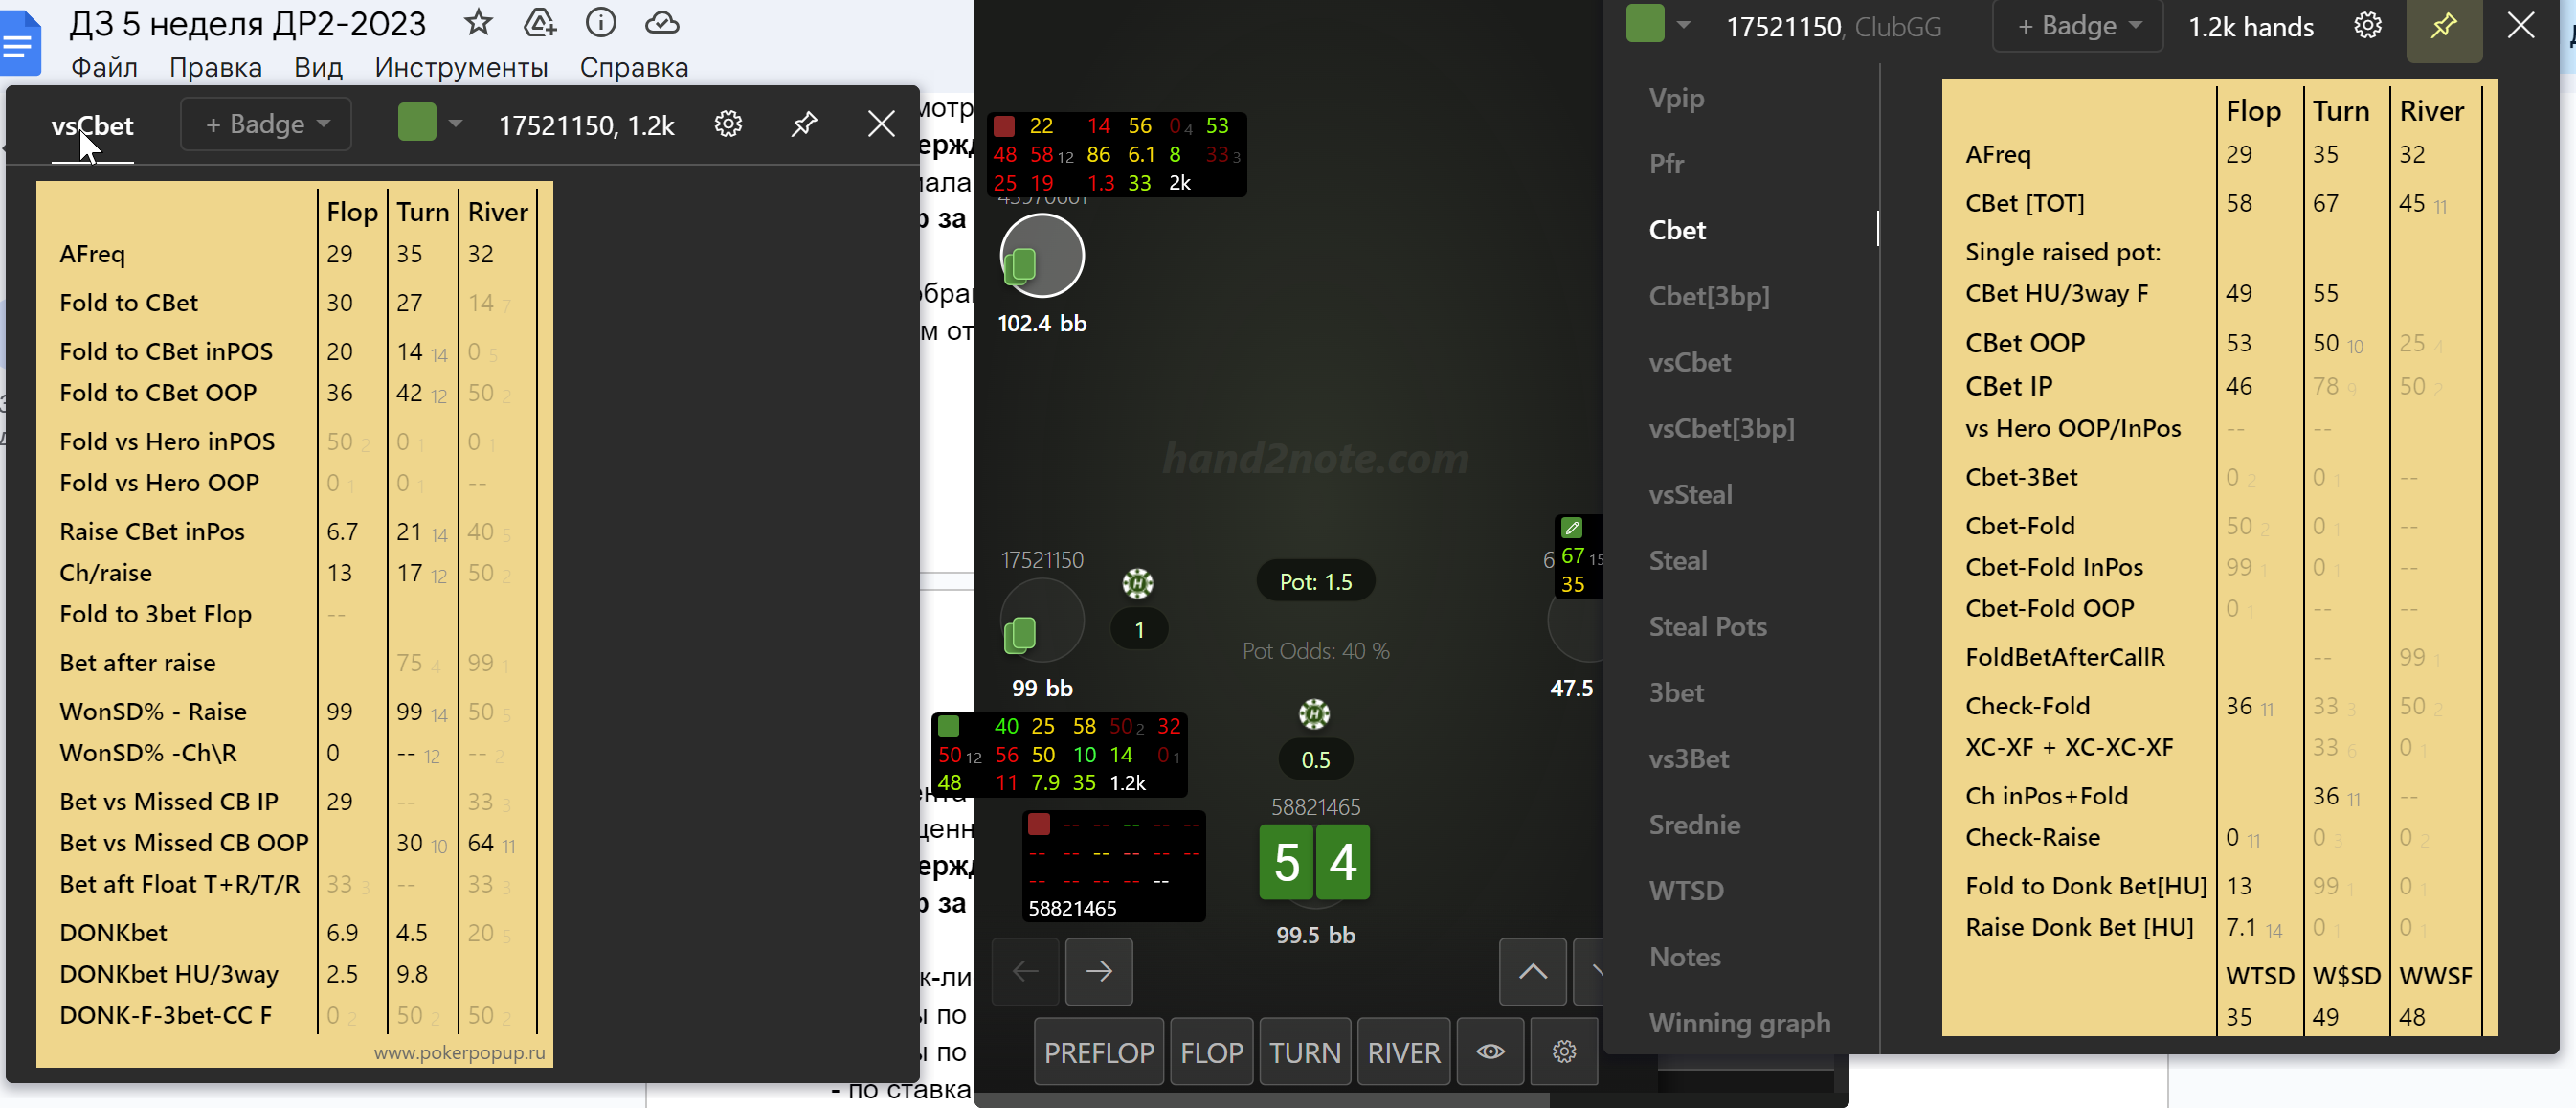2576x1108 pixels.
Task: Go to previous hand step arrow
Action: pos(1025,971)
